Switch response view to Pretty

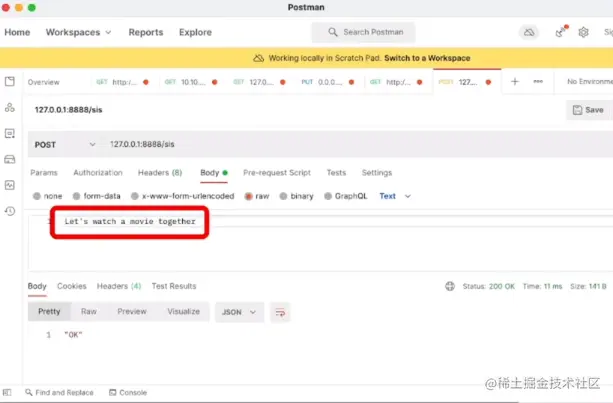(49, 312)
